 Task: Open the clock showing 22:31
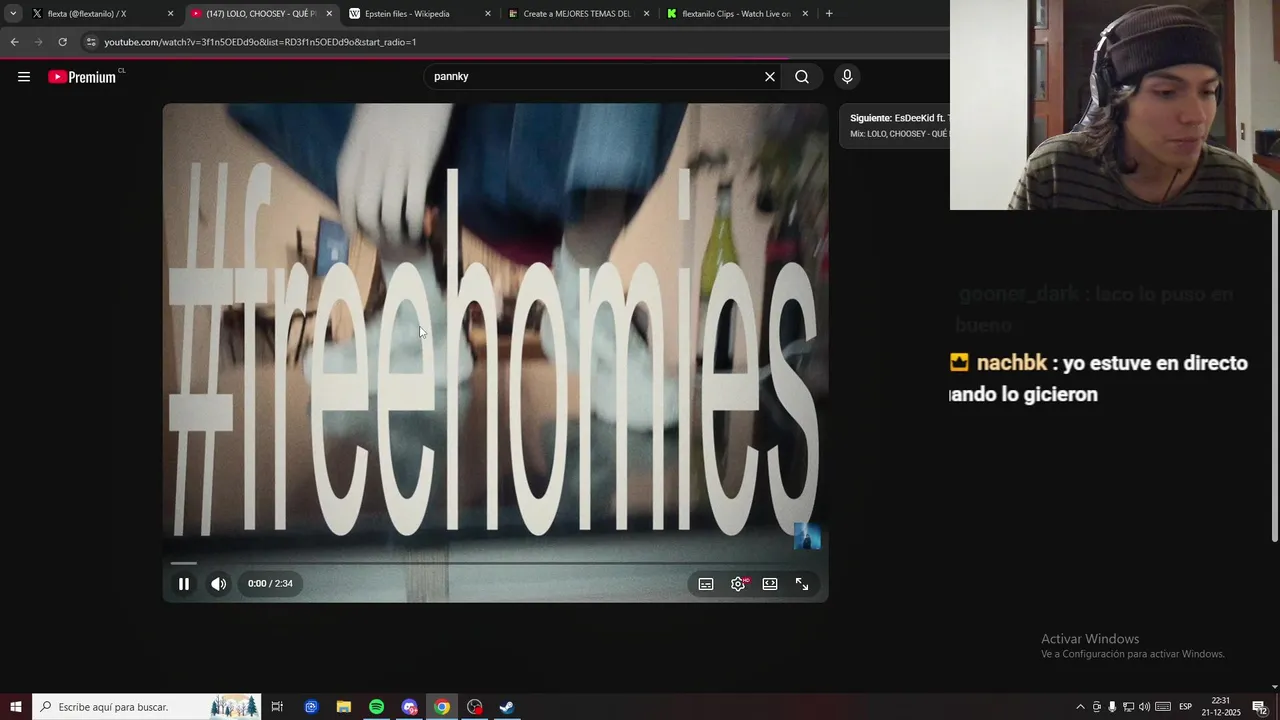[x=1221, y=707]
